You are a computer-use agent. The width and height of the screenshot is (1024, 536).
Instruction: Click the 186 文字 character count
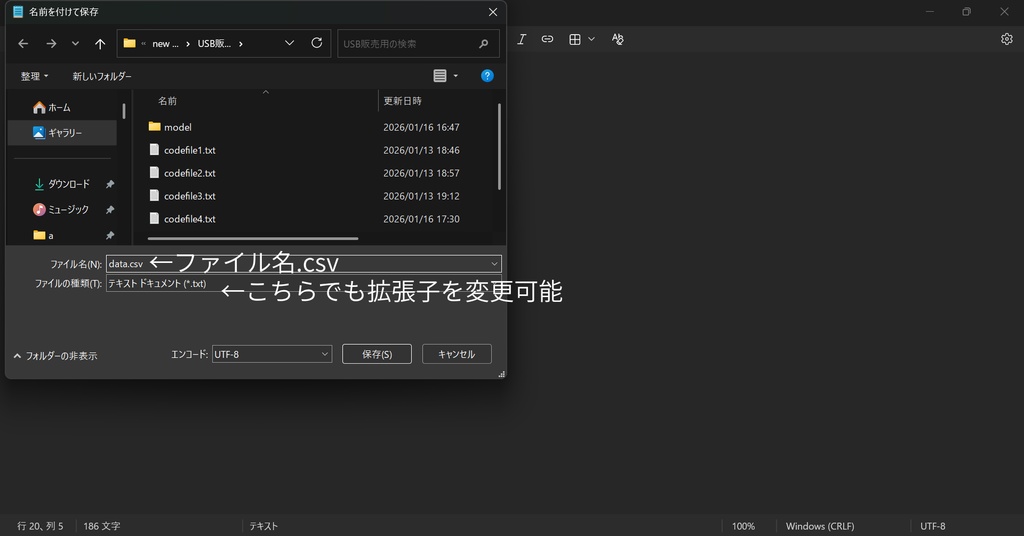pos(101,526)
